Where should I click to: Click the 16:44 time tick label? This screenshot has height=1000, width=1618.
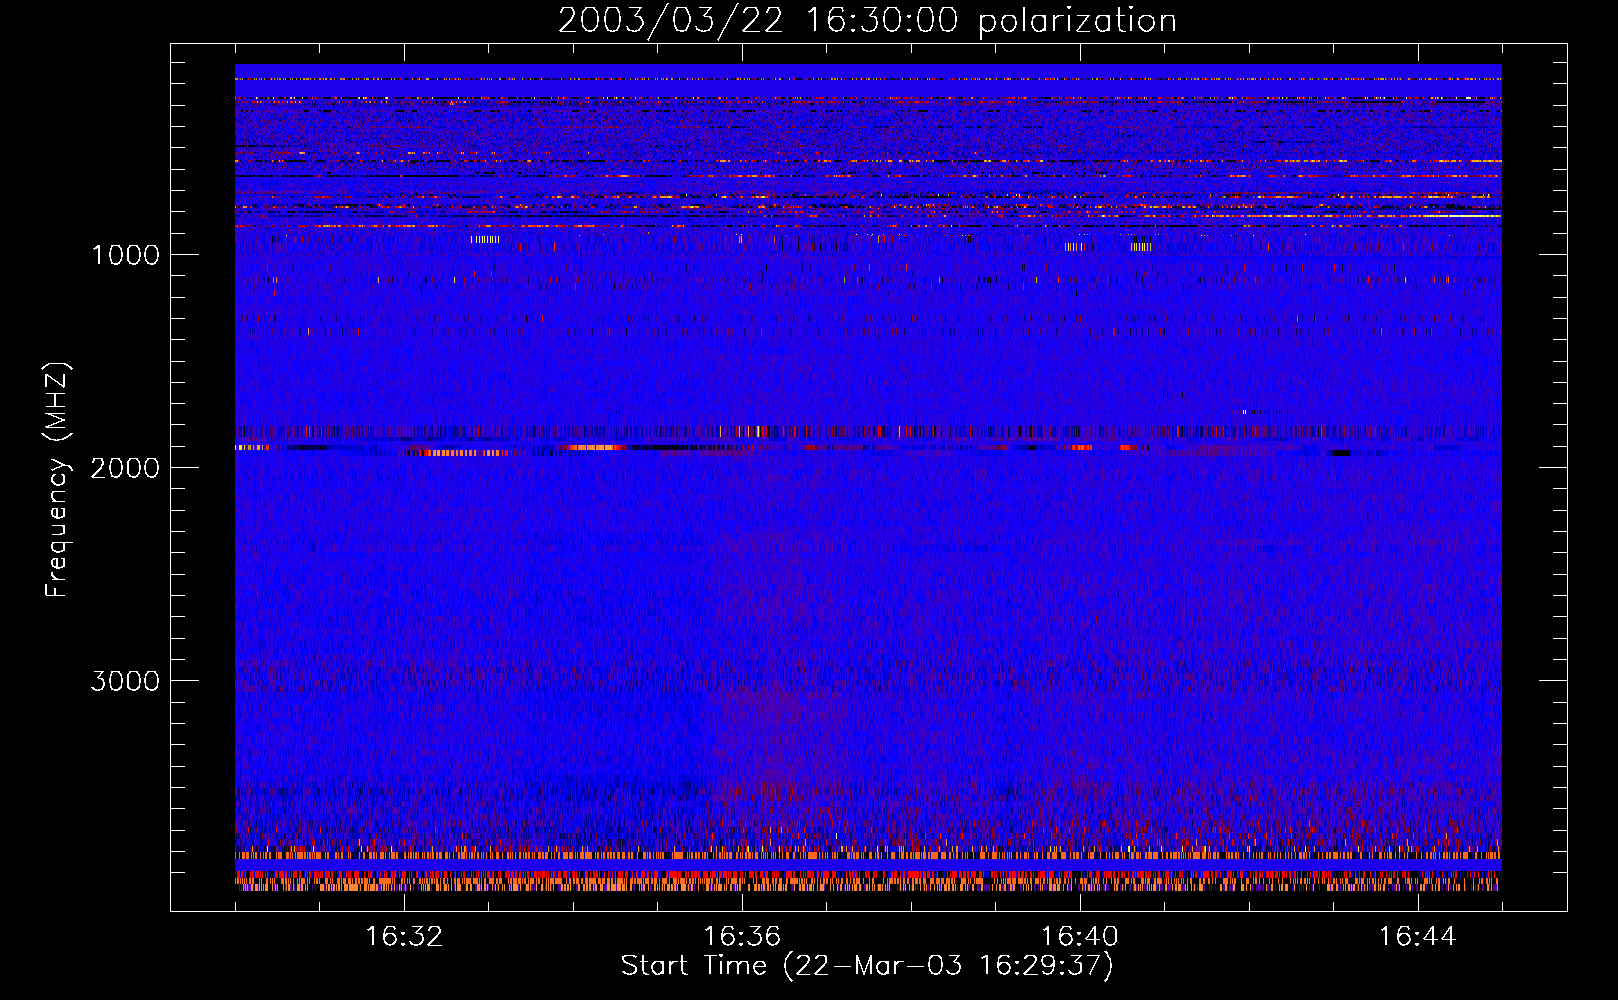[1418, 937]
